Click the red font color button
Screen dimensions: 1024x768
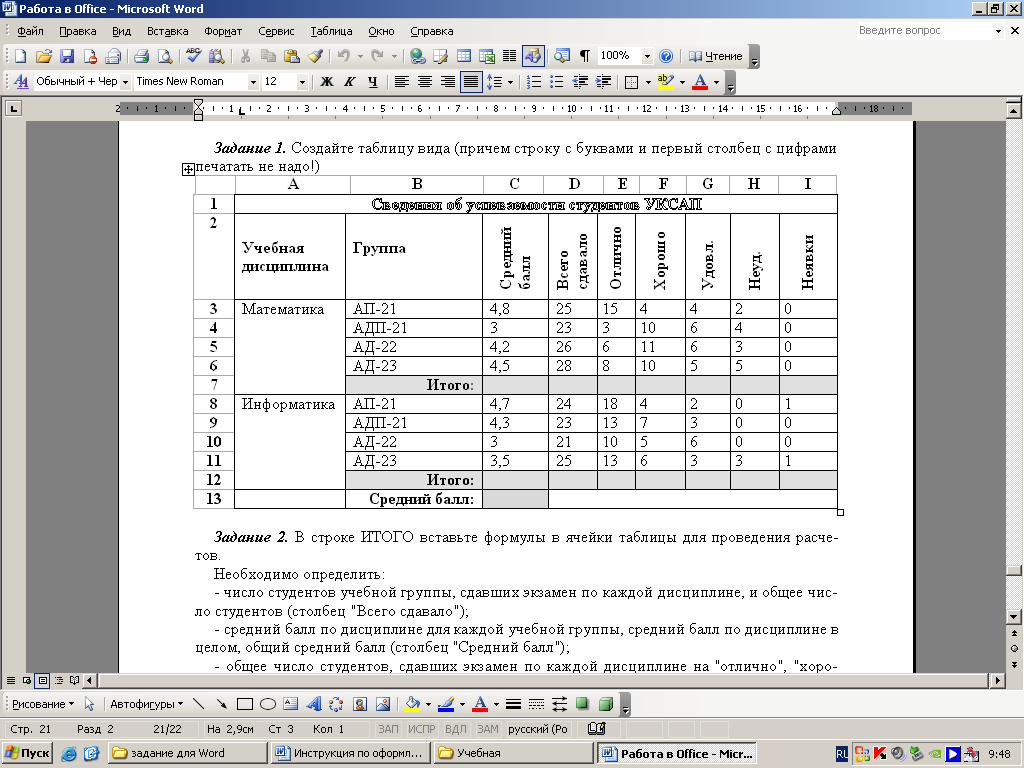click(x=700, y=82)
